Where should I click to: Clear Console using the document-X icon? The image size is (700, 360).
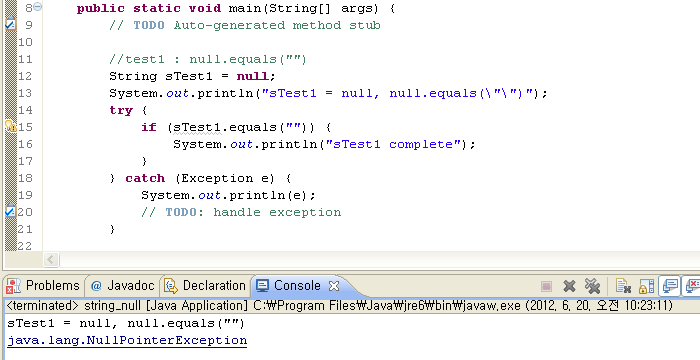coord(623,286)
